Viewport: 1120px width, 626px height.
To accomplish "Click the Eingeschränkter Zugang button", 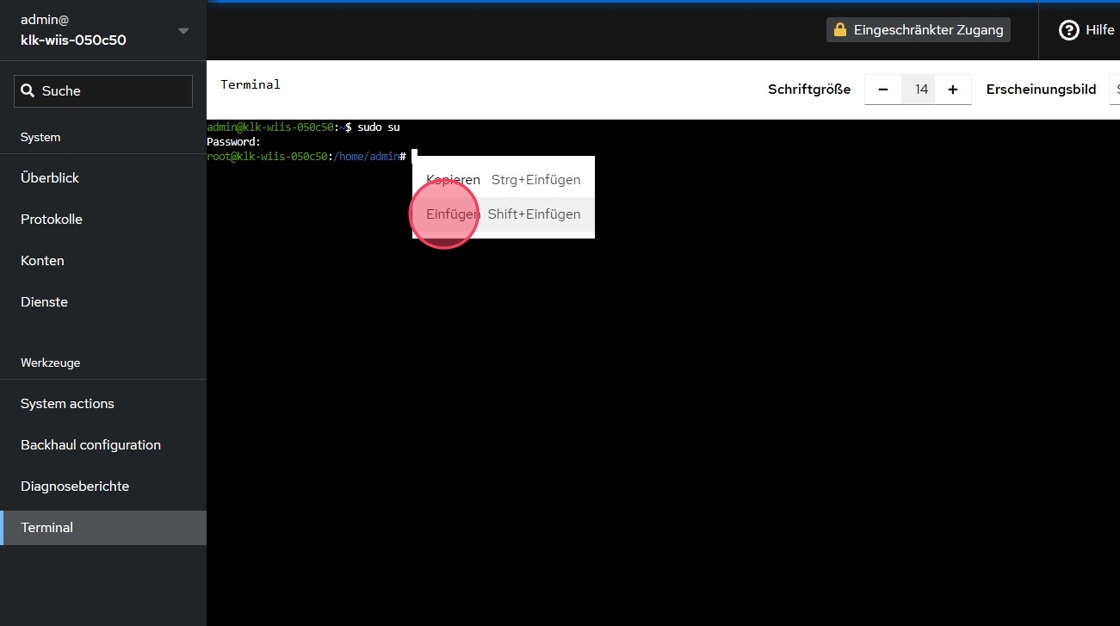I will pyautogui.click(x=918, y=30).
